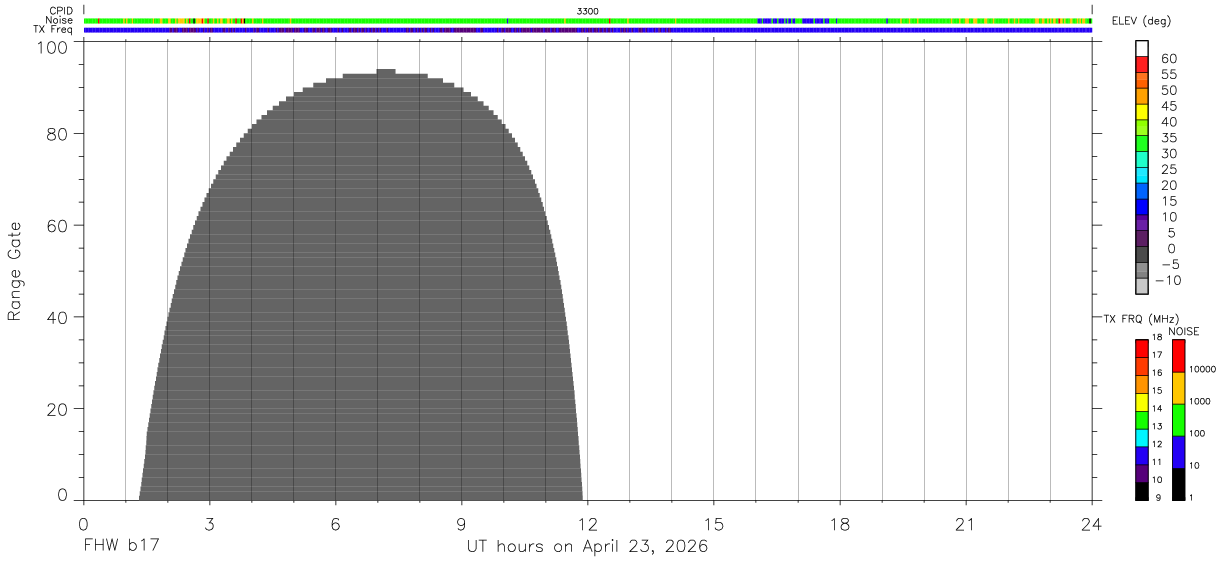Click the 3300 CPID value
This screenshot has height=567, width=1228.
[x=588, y=10]
